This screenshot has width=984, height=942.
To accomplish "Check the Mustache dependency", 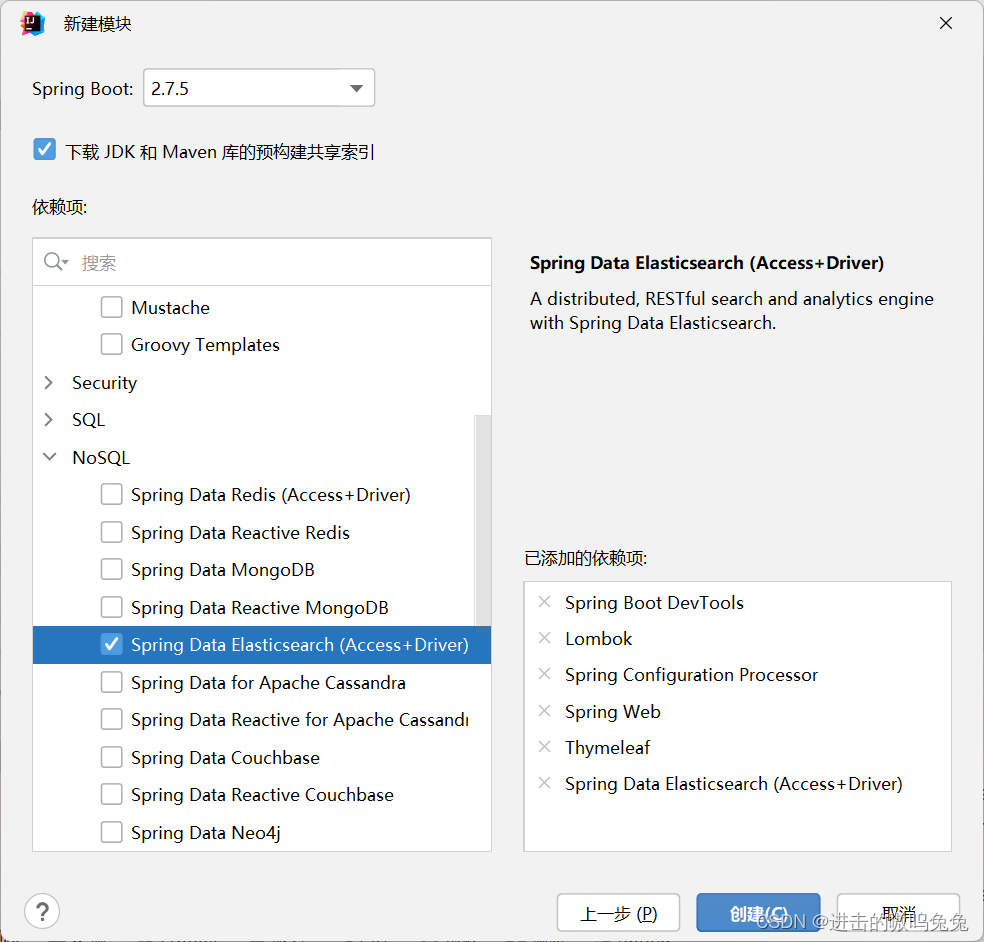I will click(112, 308).
